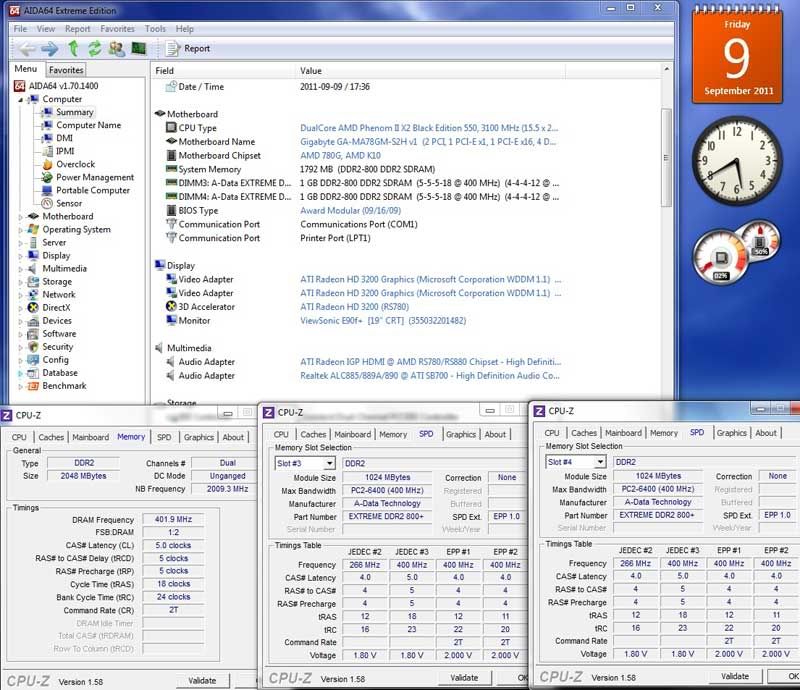The height and width of the screenshot is (690, 800).
Task: Select Summary in the Computer tree
Action: pos(74,112)
